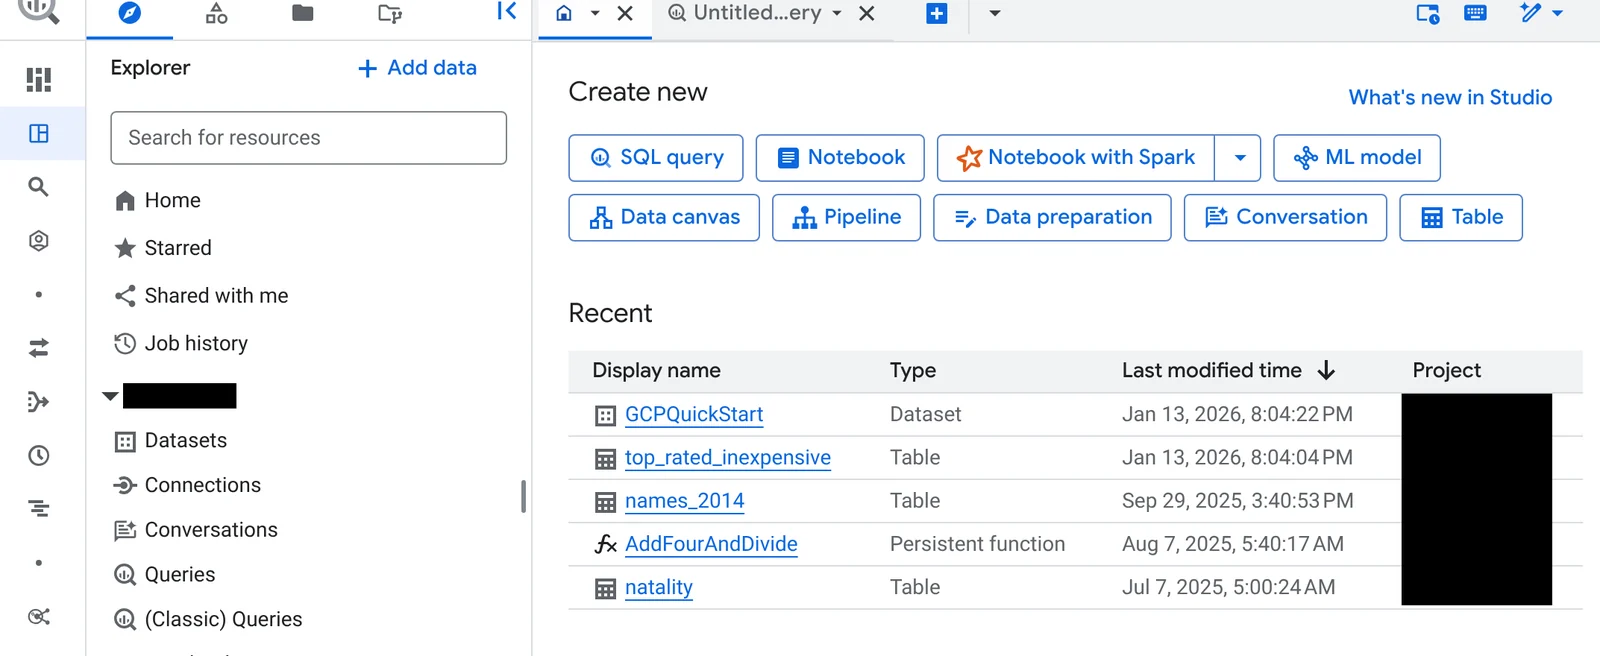The height and width of the screenshot is (656, 1600).
Task: Select the dashboard grid icon in sidebar
Action: tap(39, 80)
